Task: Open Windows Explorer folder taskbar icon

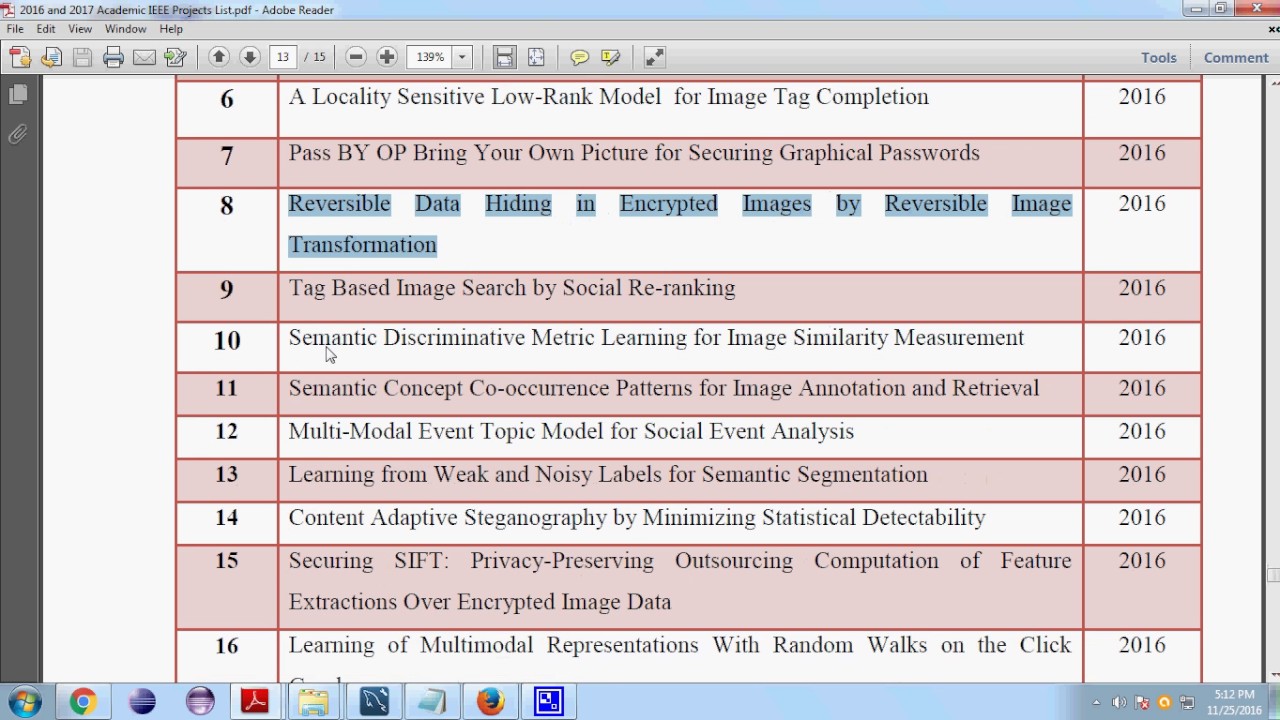Action: point(314,702)
